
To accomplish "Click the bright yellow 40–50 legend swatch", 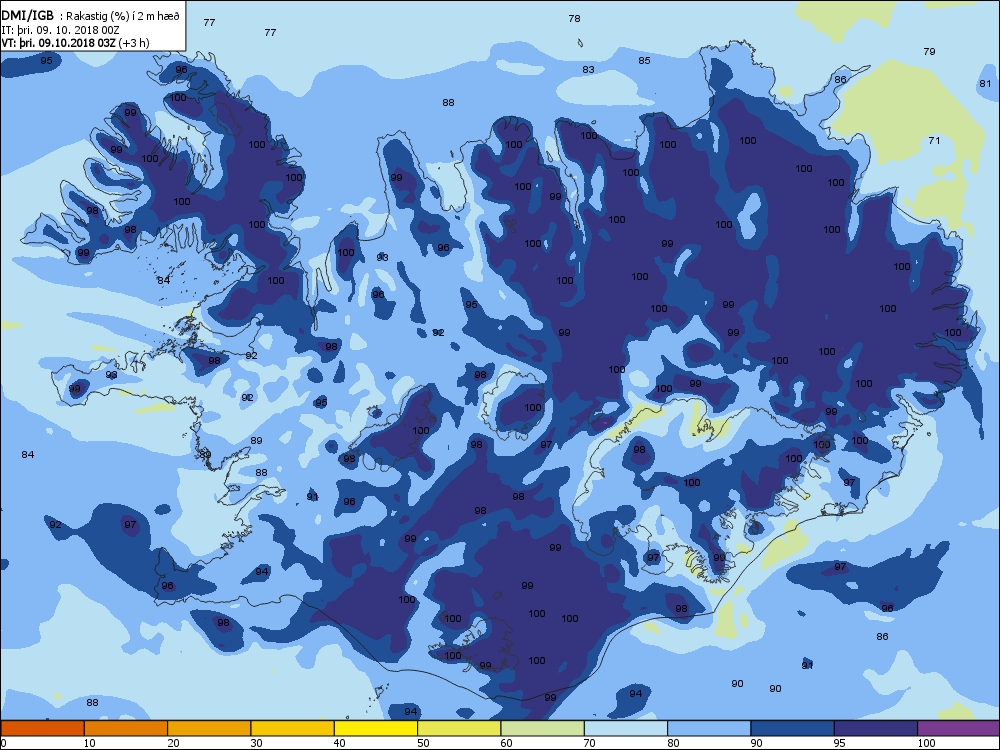I will click(x=376, y=728).
